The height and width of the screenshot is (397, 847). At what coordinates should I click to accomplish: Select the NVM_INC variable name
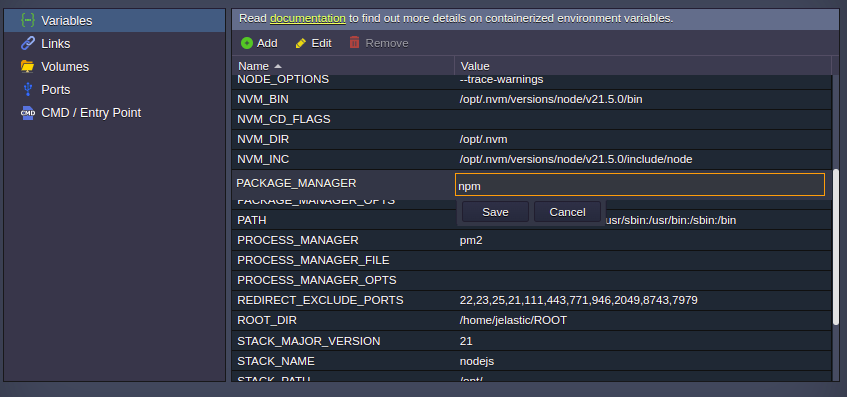point(263,159)
